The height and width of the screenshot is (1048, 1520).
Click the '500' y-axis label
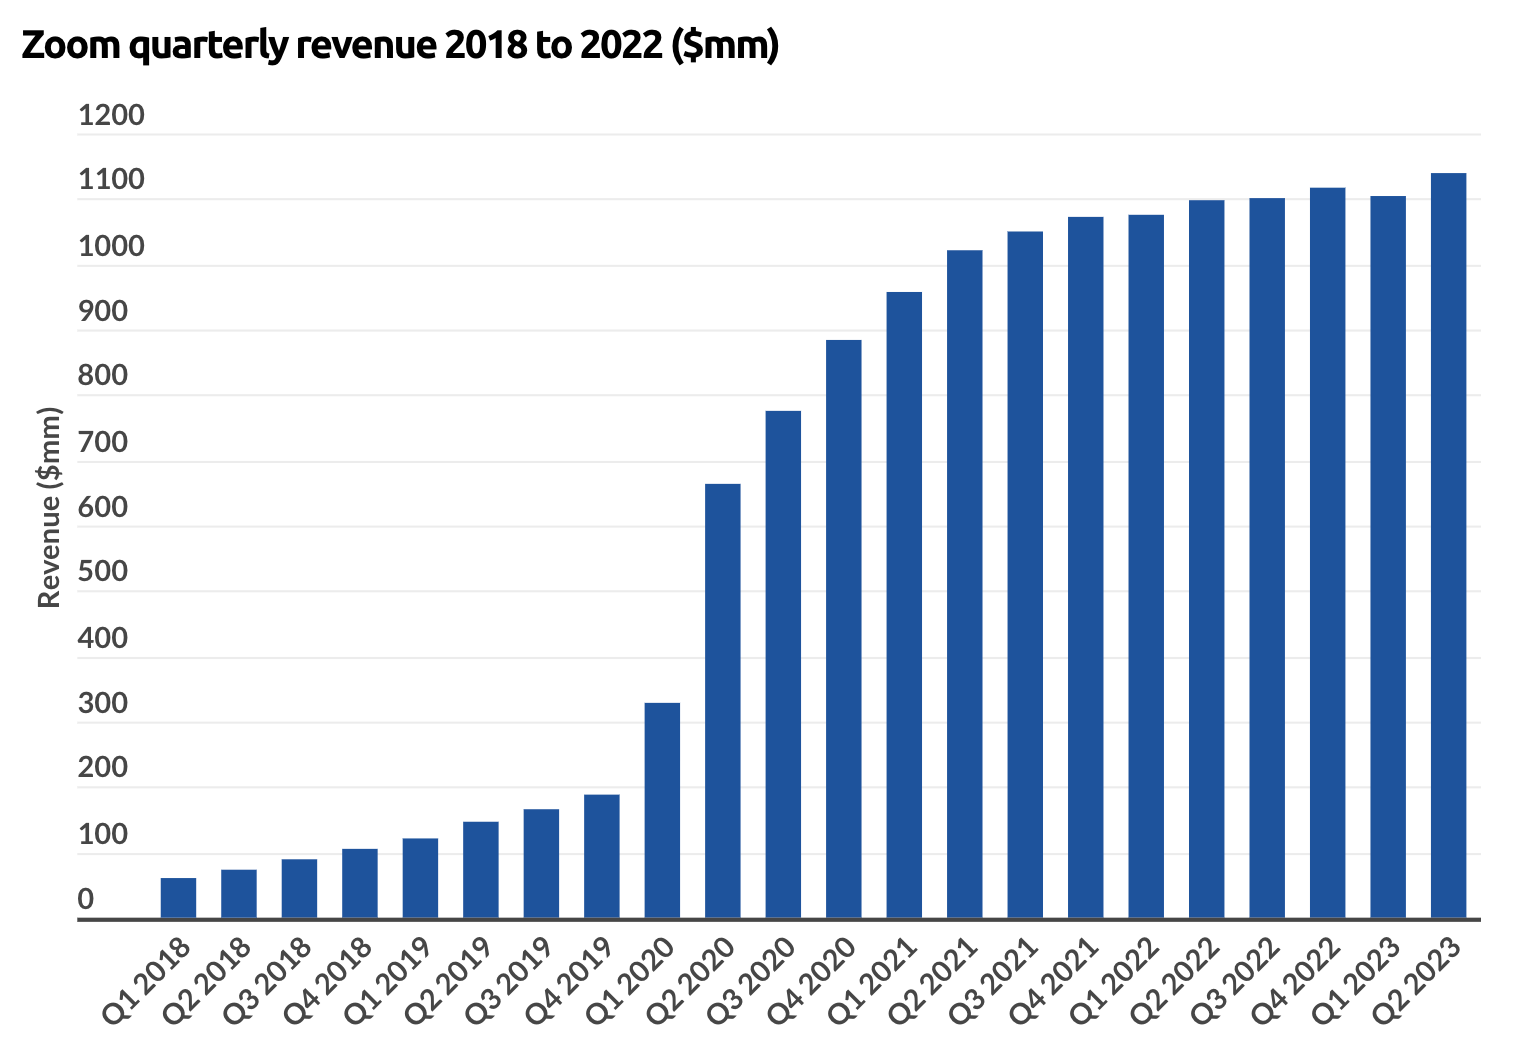pyautogui.click(x=103, y=572)
